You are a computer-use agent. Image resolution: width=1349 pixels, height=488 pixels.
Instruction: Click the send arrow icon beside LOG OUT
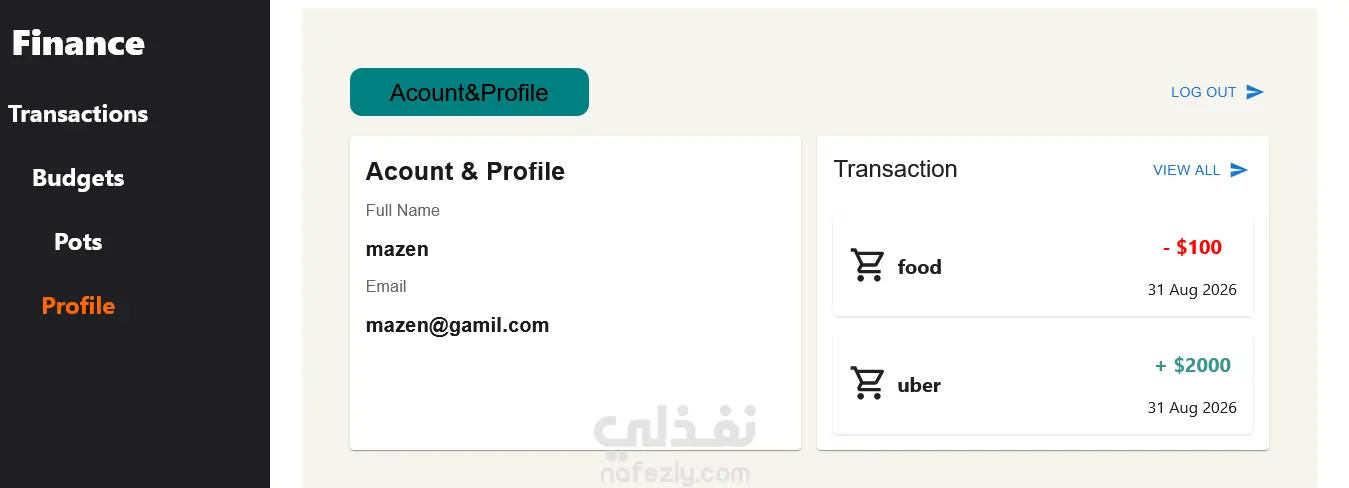click(x=1255, y=92)
